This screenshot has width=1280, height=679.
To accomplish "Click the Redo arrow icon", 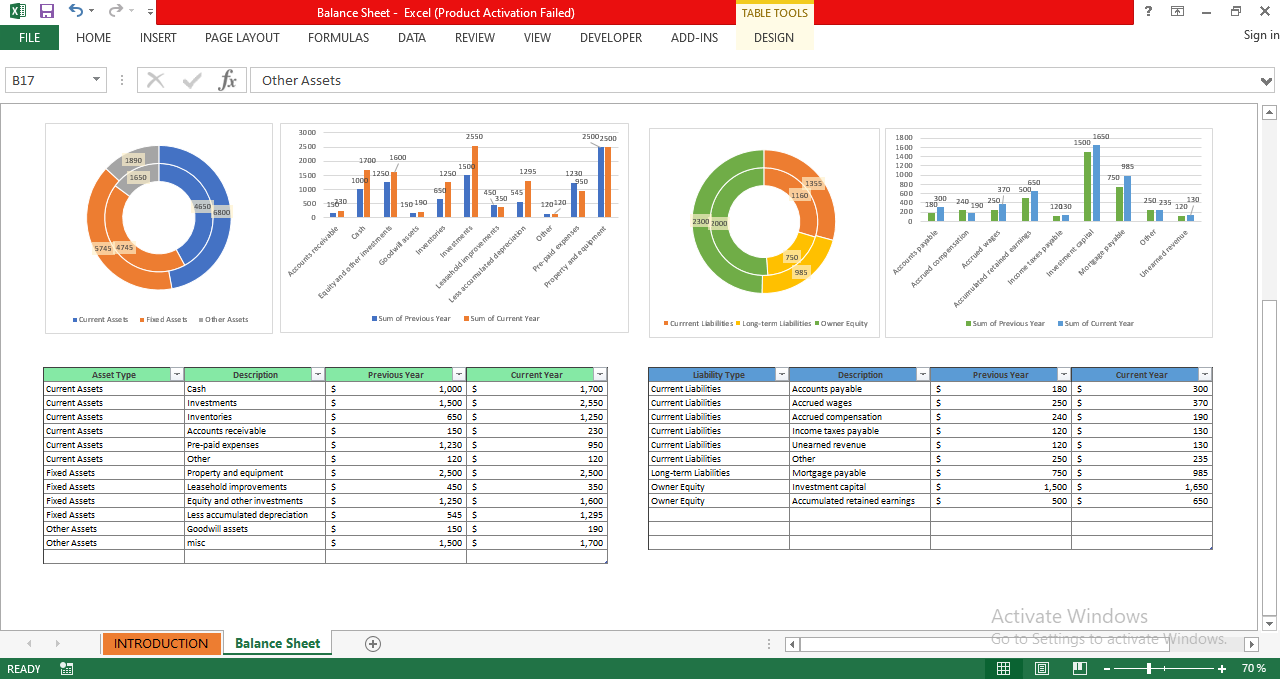I will click(115, 12).
